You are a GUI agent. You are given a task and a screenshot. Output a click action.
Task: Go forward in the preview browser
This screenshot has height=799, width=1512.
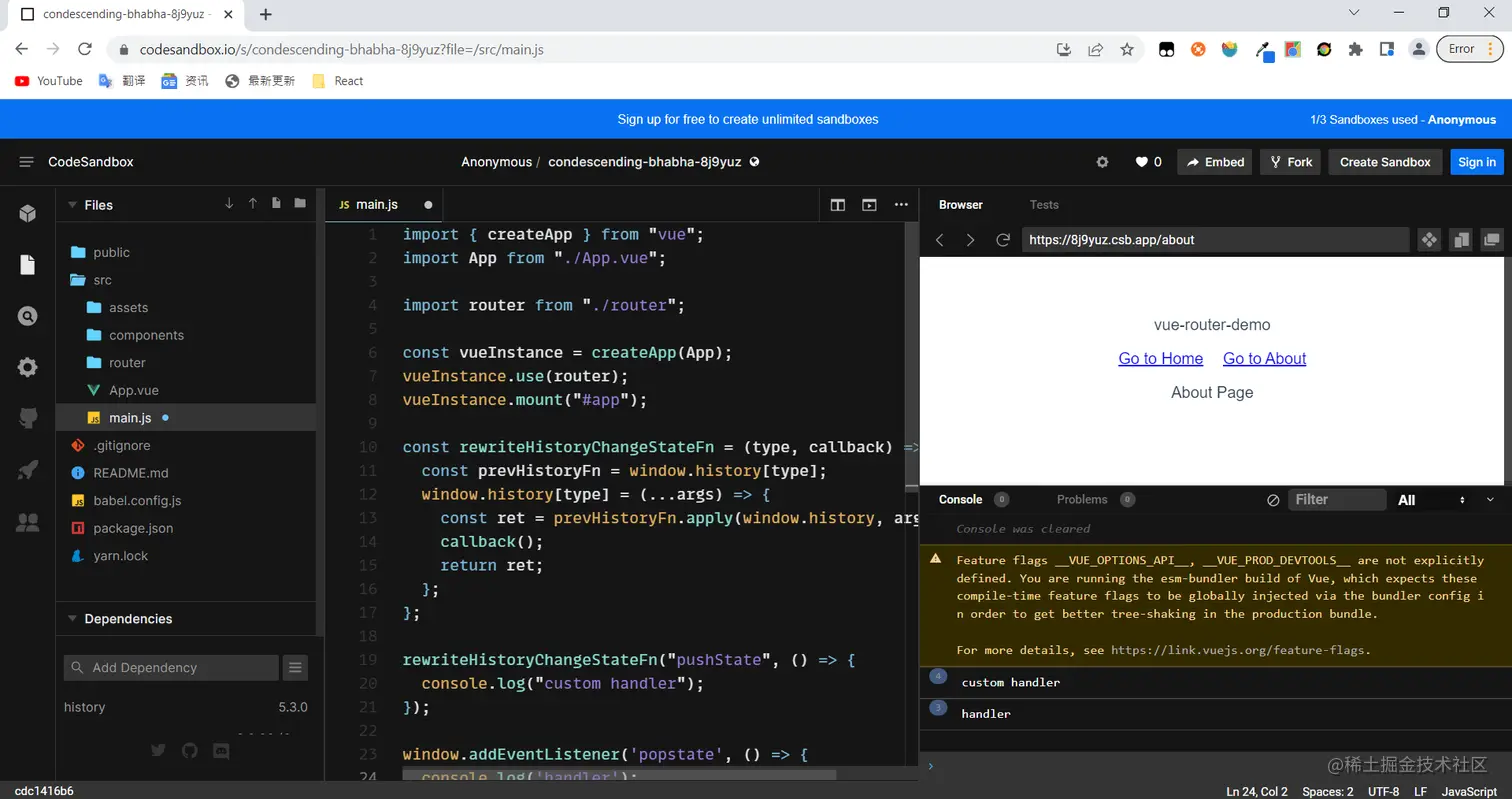tap(970, 240)
